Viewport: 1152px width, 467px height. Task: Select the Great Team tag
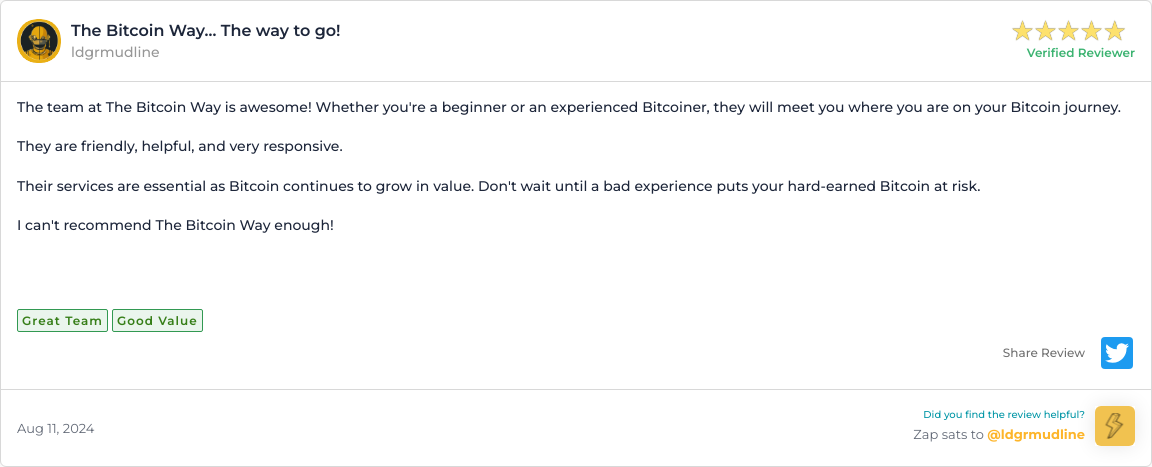[x=62, y=321]
